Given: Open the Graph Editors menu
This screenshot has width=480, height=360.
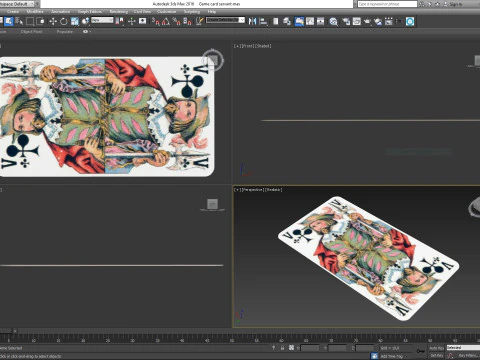Looking at the screenshot, I should (x=90, y=11).
